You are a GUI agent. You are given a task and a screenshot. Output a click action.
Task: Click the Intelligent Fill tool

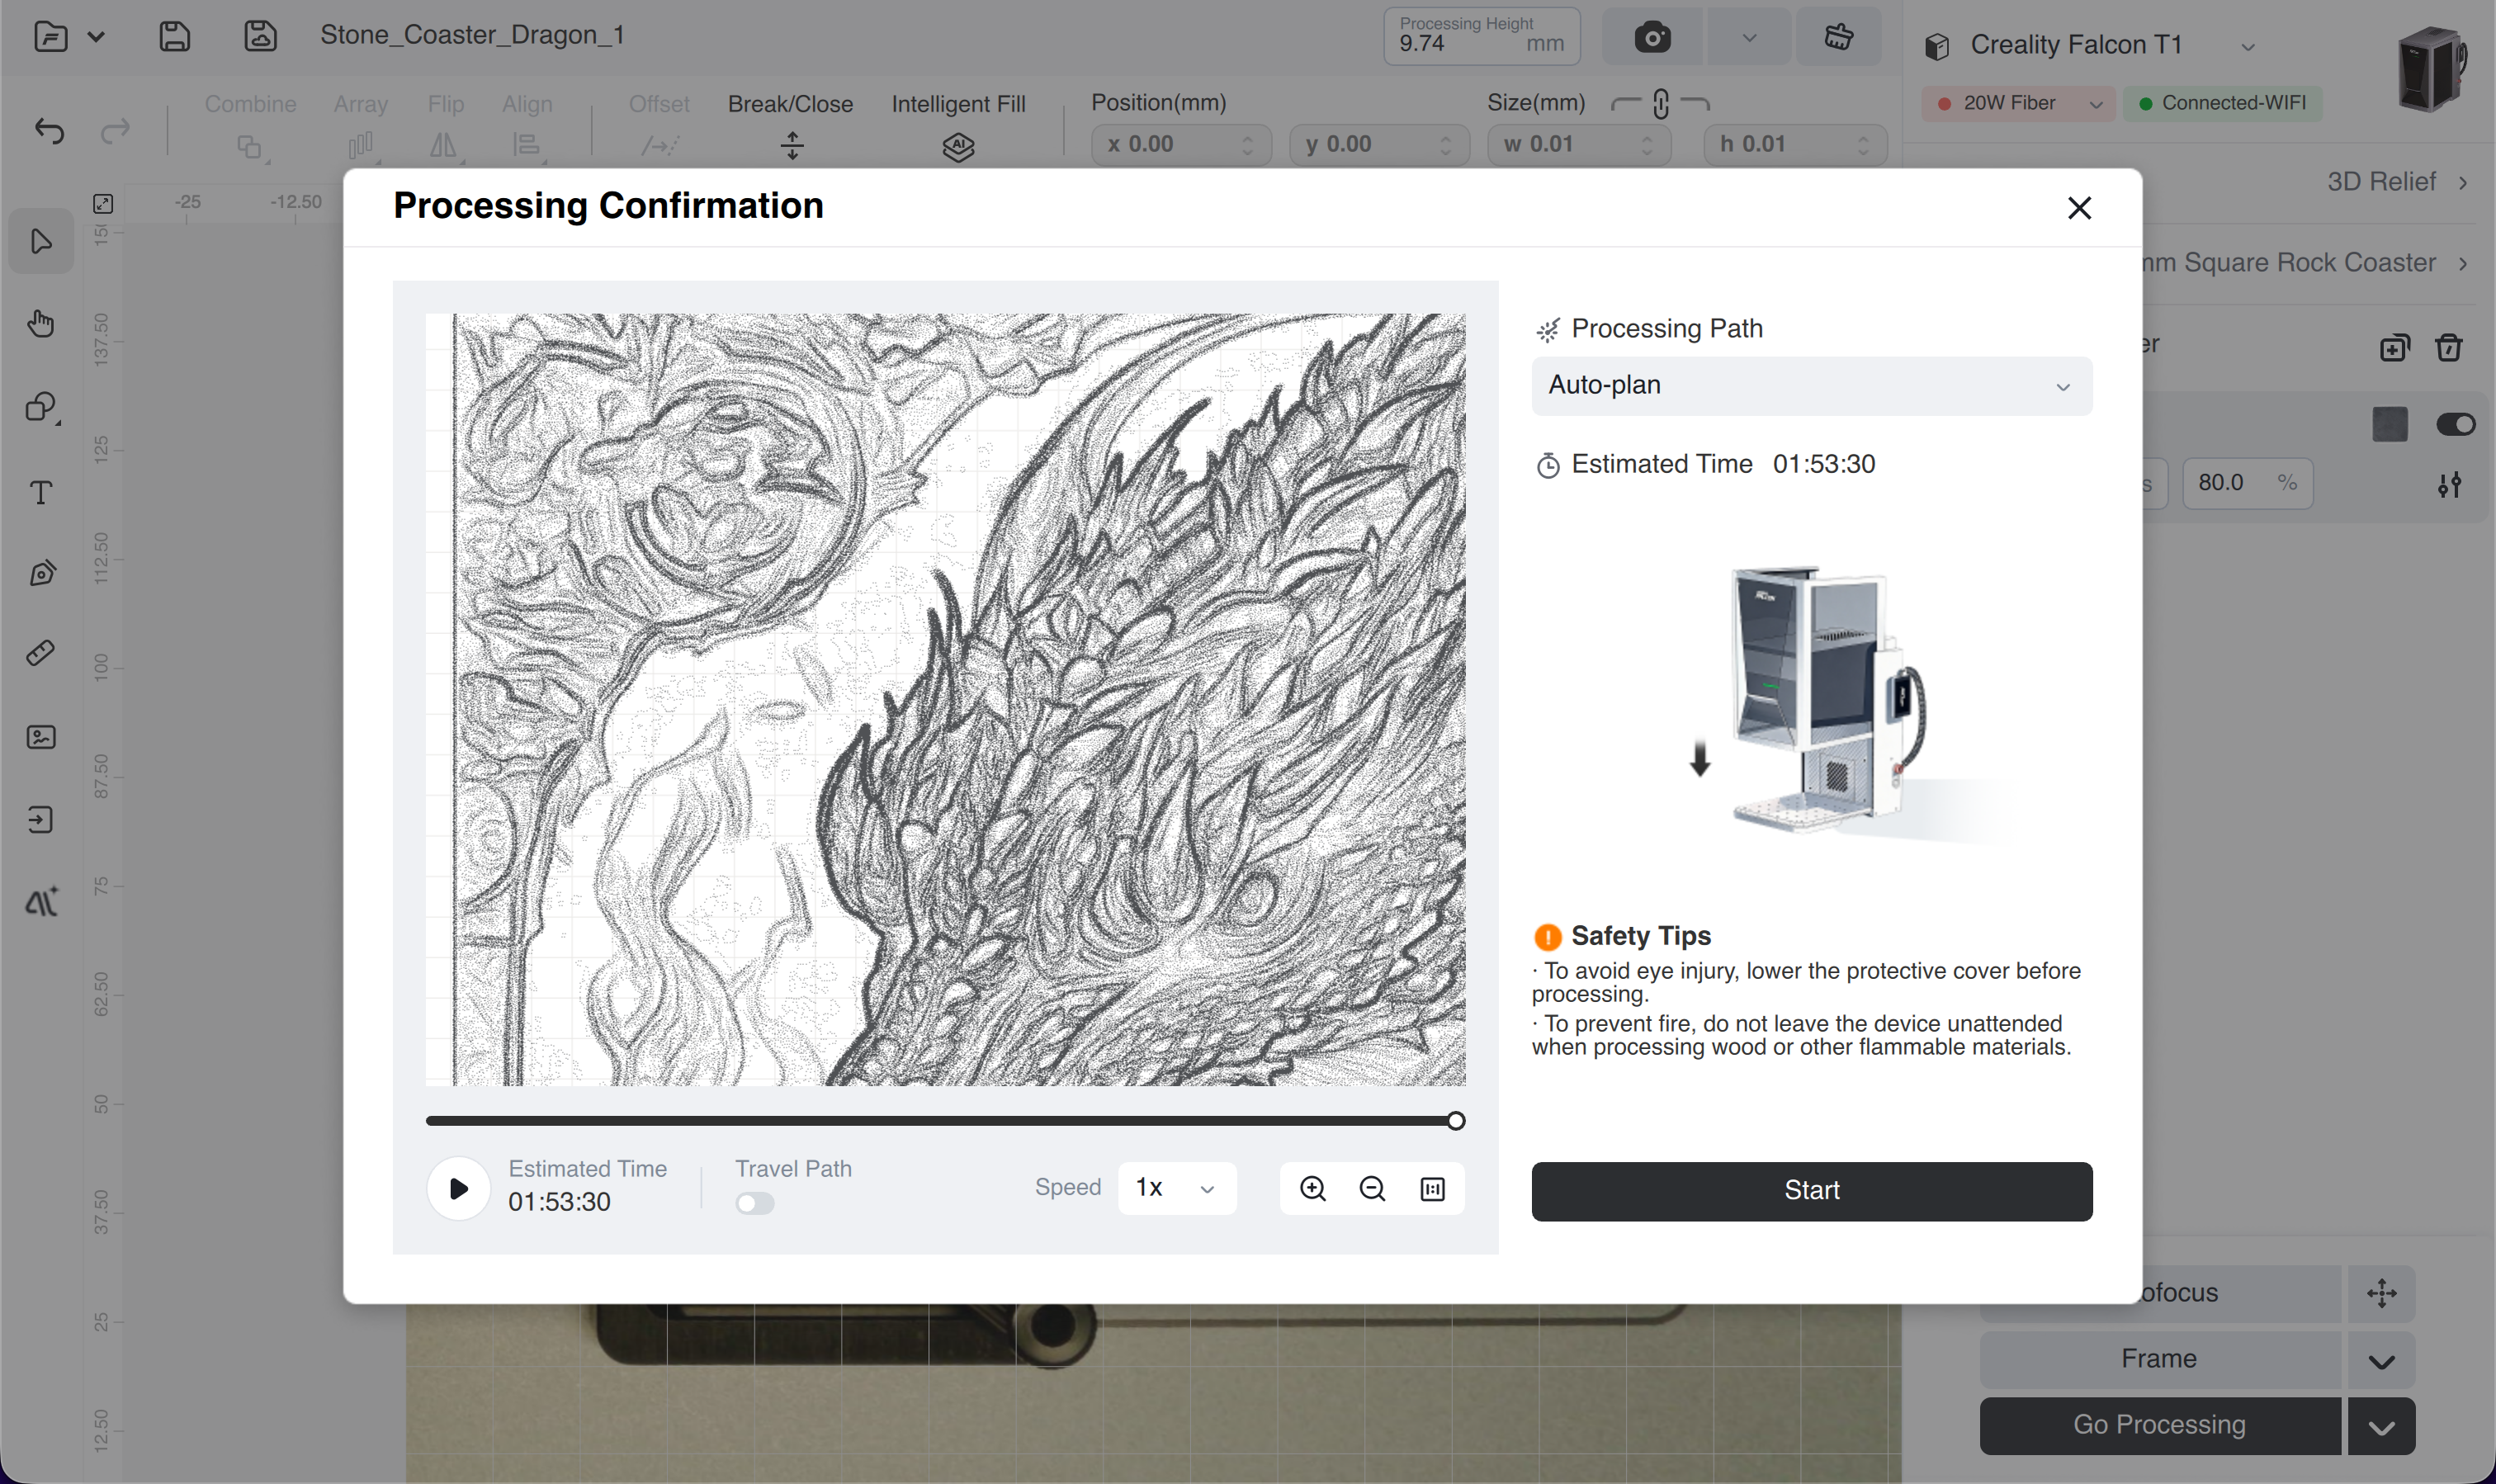958,126
